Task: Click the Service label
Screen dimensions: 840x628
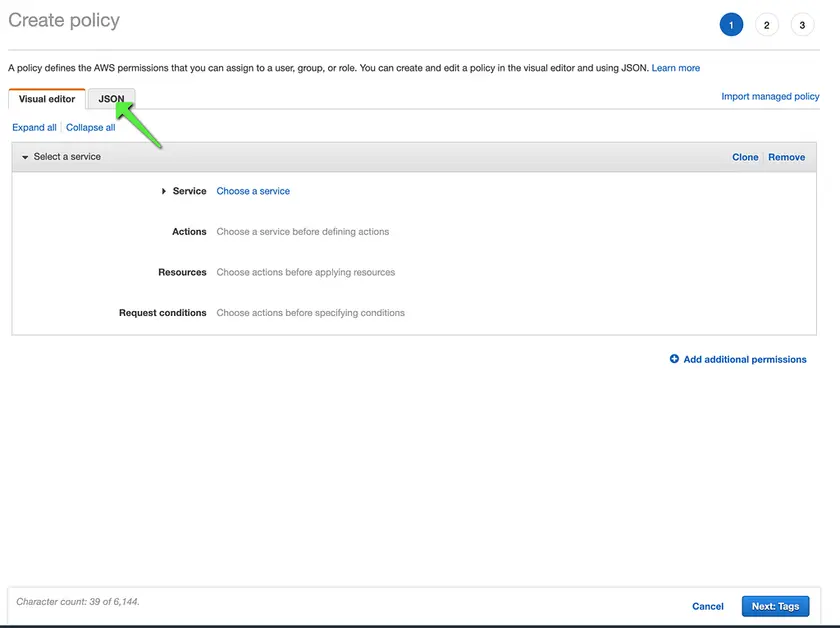Action: coord(189,191)
